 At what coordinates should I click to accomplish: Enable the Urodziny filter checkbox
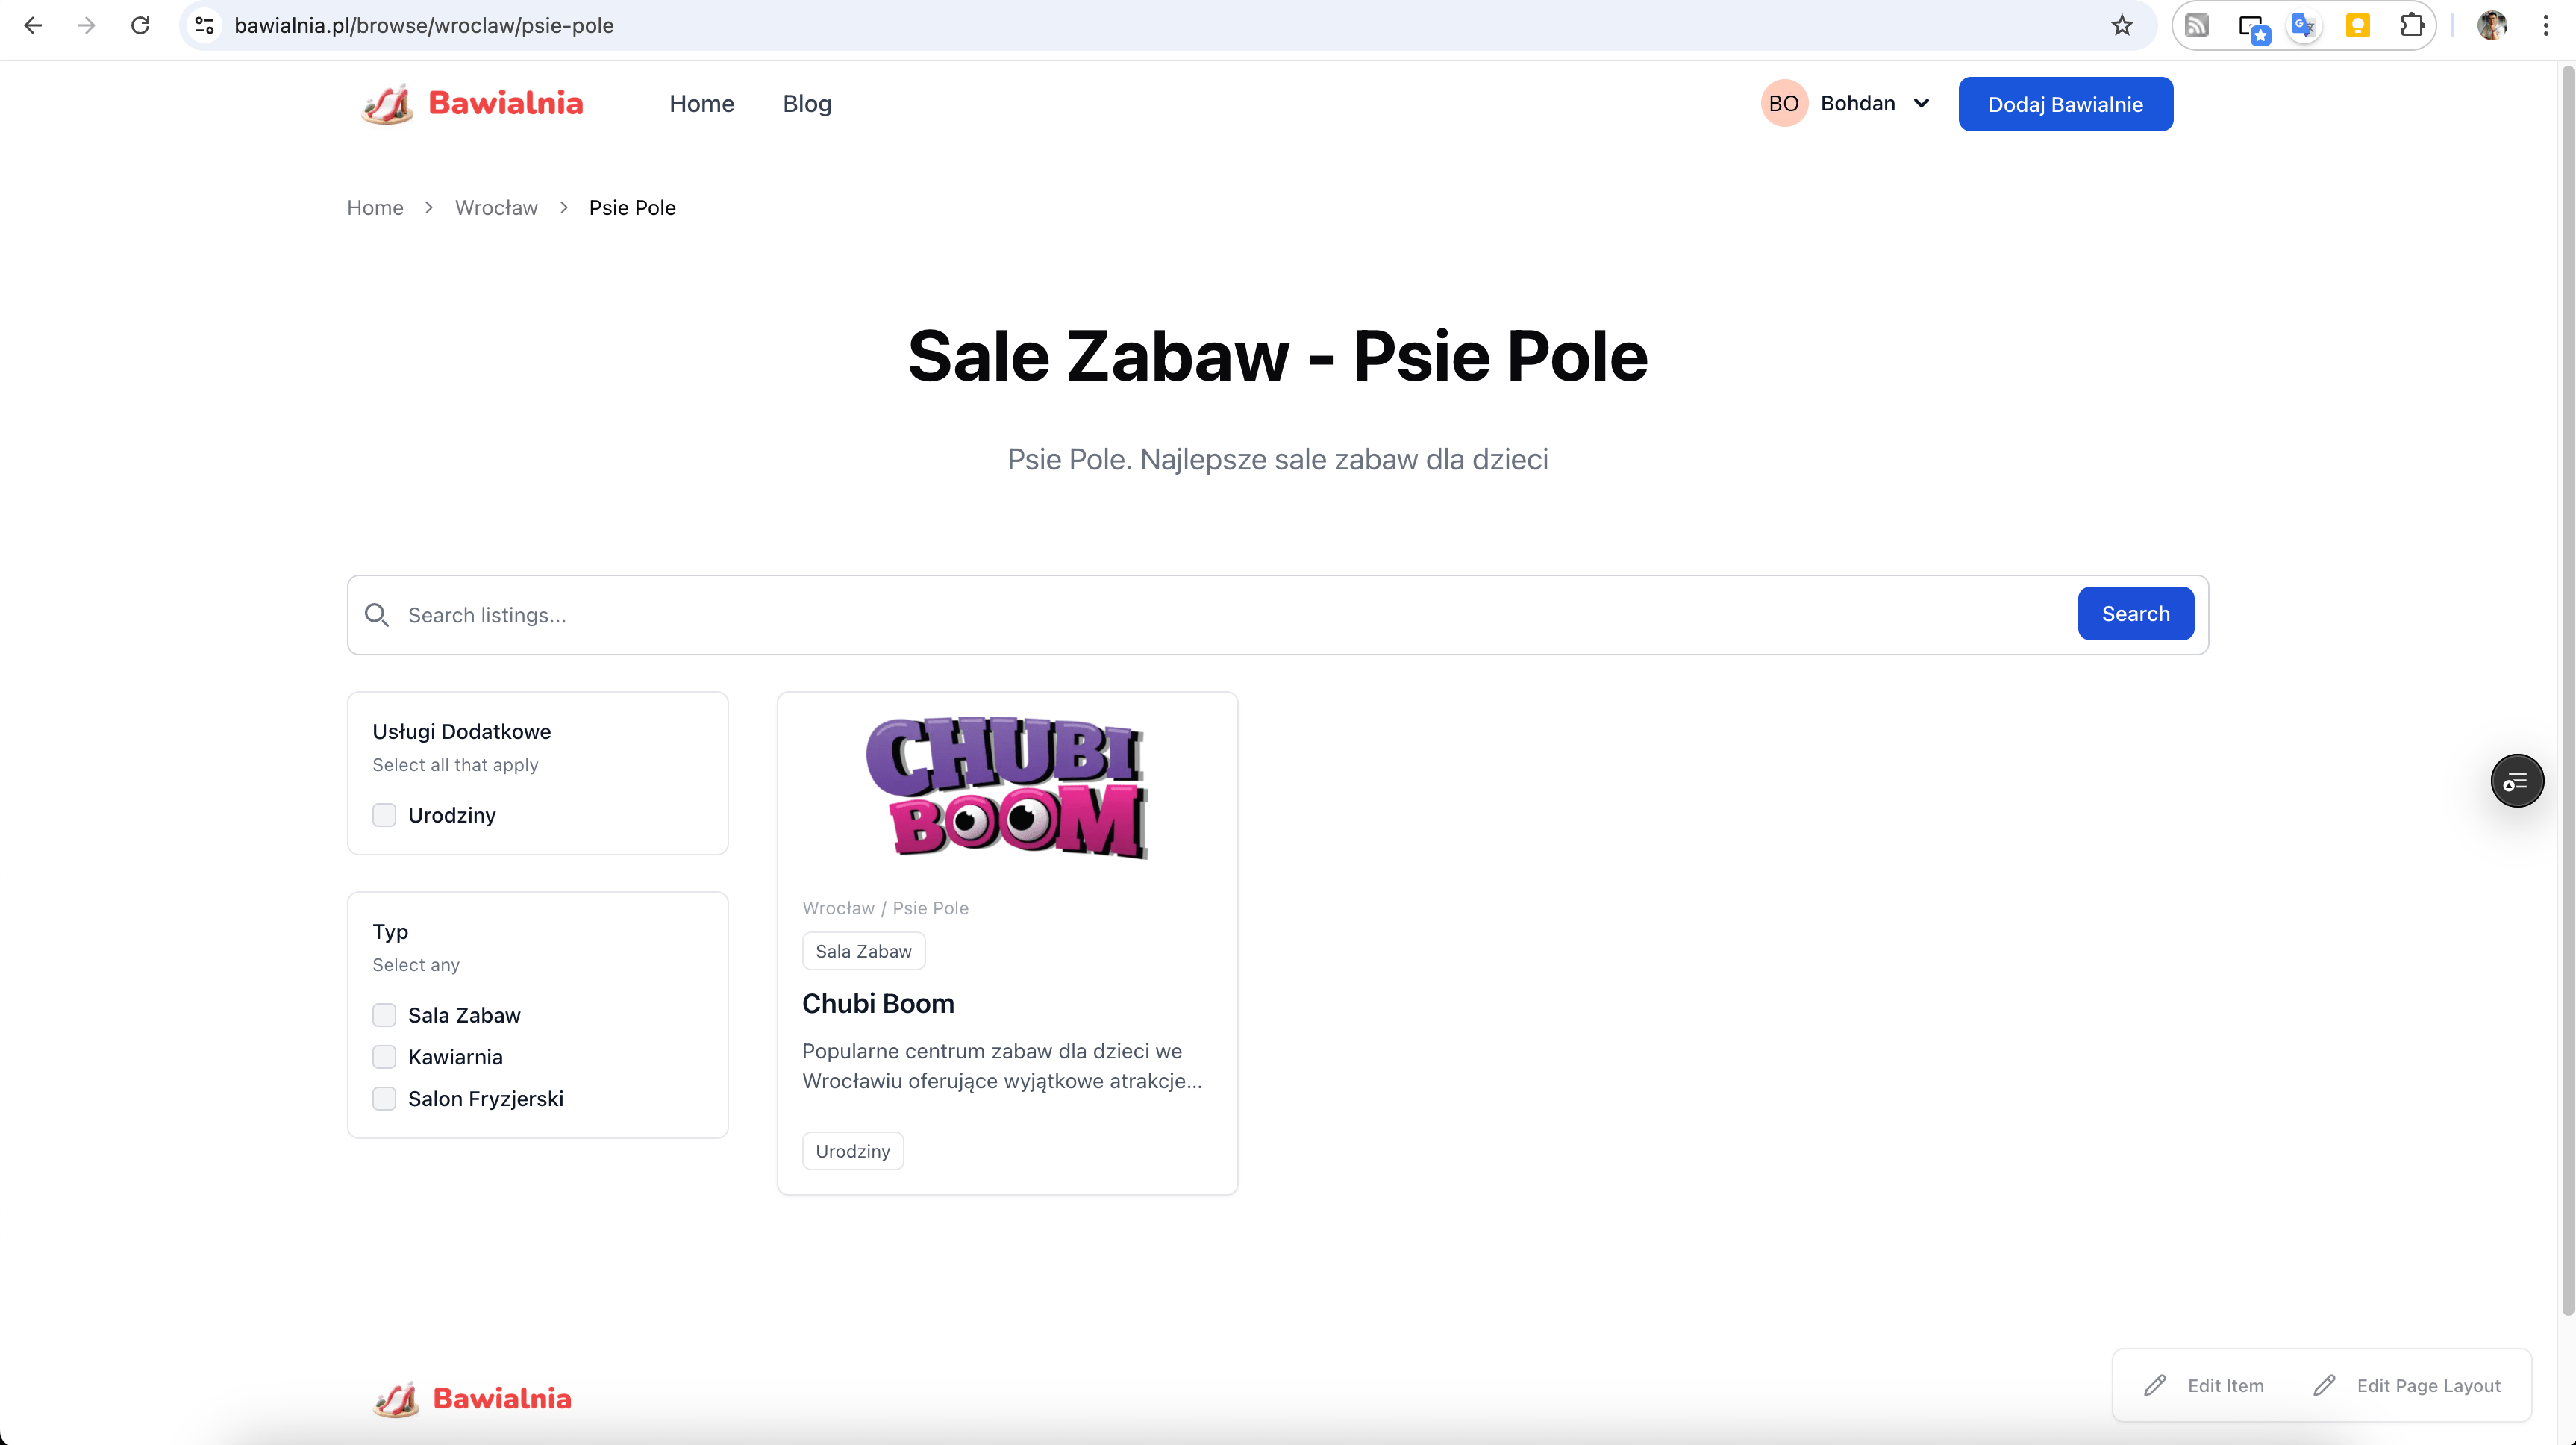click(x=384, y=815)
